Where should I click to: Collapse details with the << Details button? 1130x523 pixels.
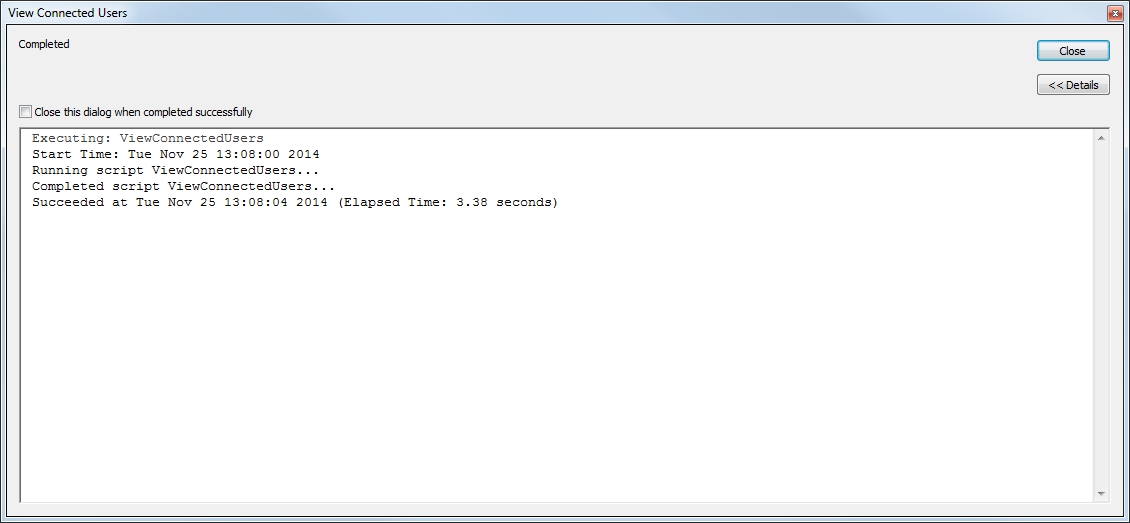pyautogui.click(x=1072, y=85)
